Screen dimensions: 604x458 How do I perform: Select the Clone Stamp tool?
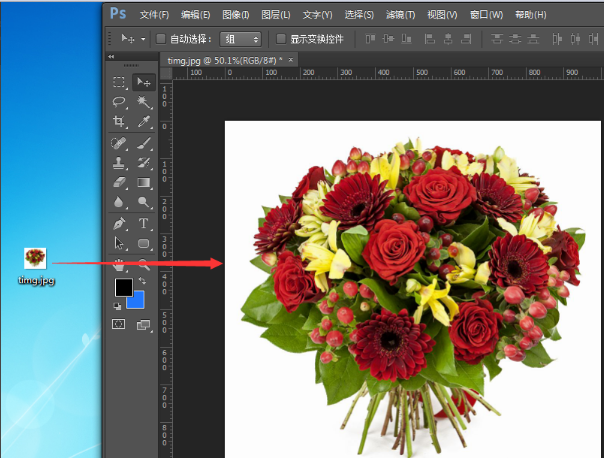click(119, 164)
